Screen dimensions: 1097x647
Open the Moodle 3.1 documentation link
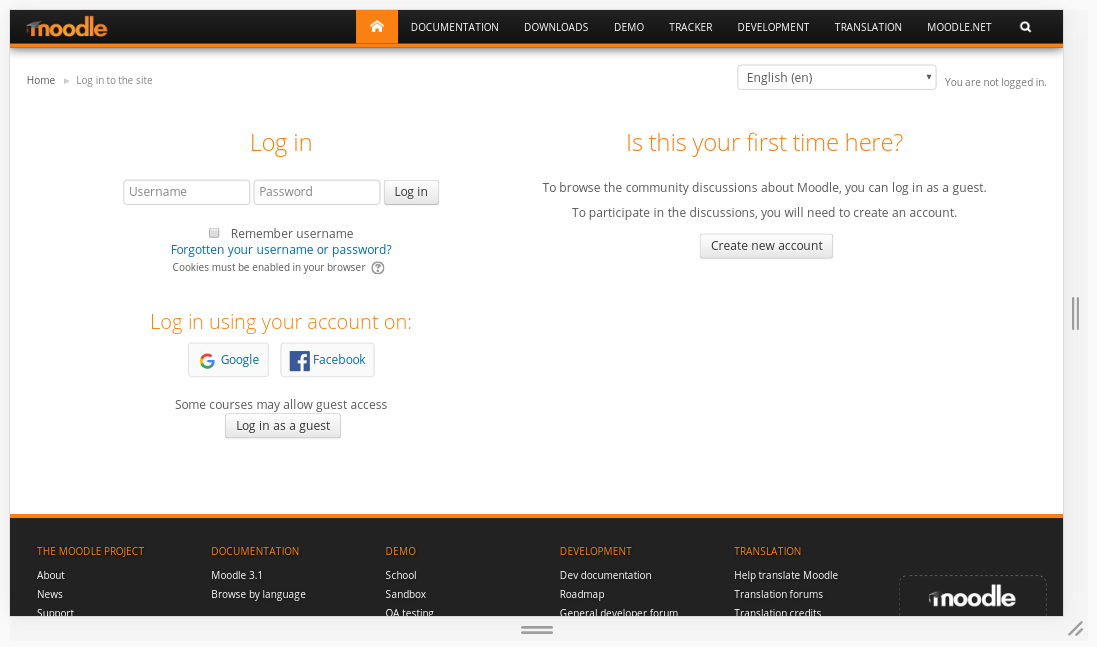pos(236,575)
